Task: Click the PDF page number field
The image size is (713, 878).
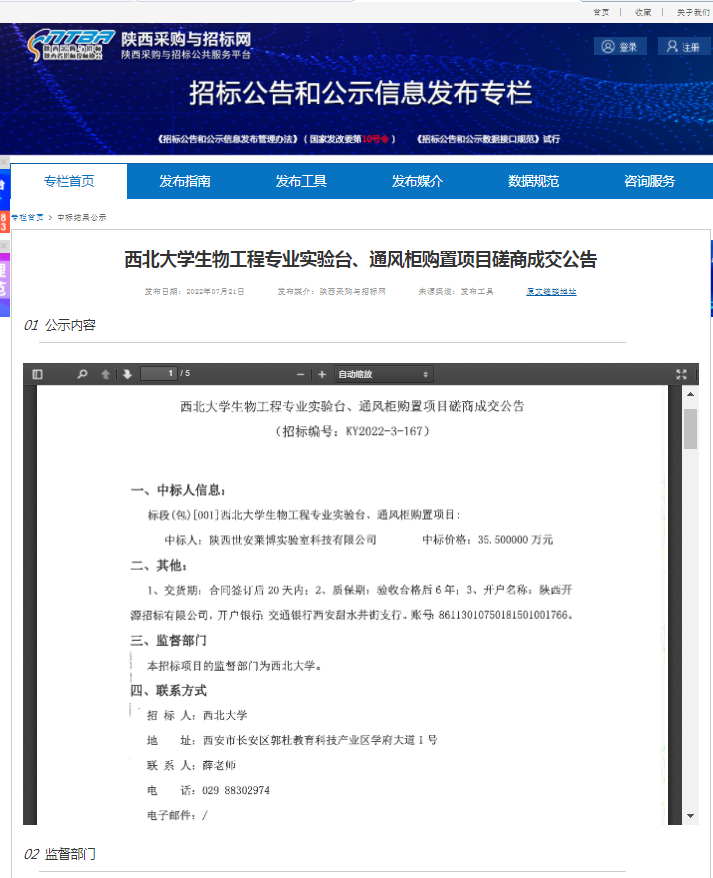Action: [x=158, y=374]
